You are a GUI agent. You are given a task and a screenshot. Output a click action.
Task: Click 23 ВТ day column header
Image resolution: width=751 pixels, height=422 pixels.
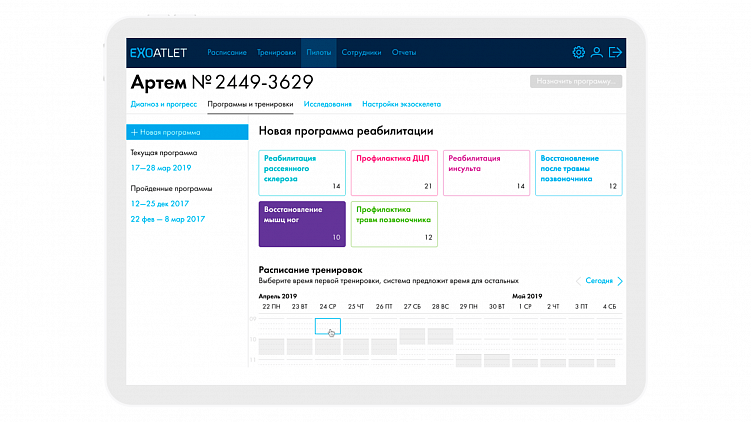click(x=299, y=307)
